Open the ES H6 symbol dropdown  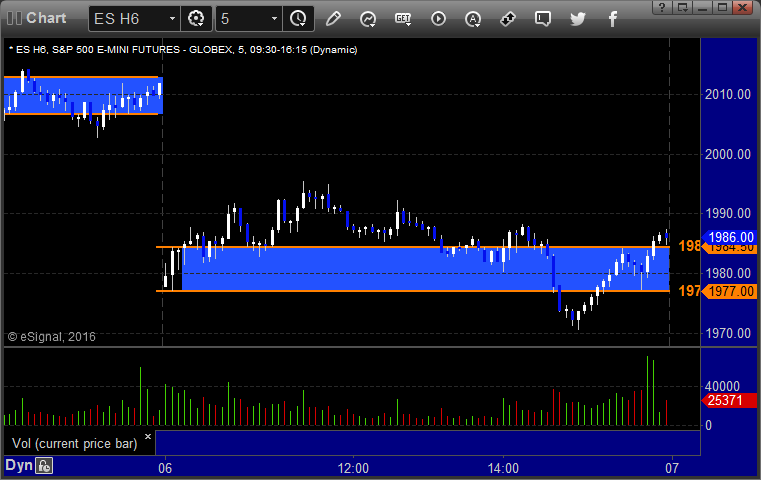point(172,19)
